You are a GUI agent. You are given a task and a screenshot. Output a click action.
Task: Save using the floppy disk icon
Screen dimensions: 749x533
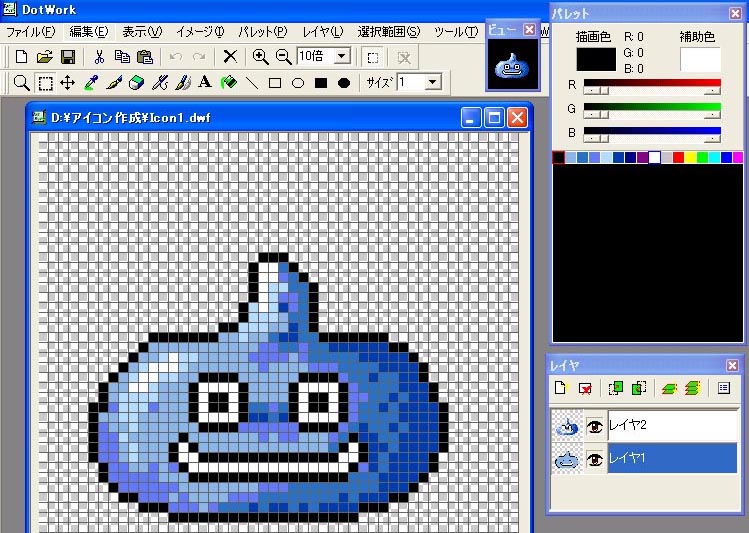click(68, 57)
